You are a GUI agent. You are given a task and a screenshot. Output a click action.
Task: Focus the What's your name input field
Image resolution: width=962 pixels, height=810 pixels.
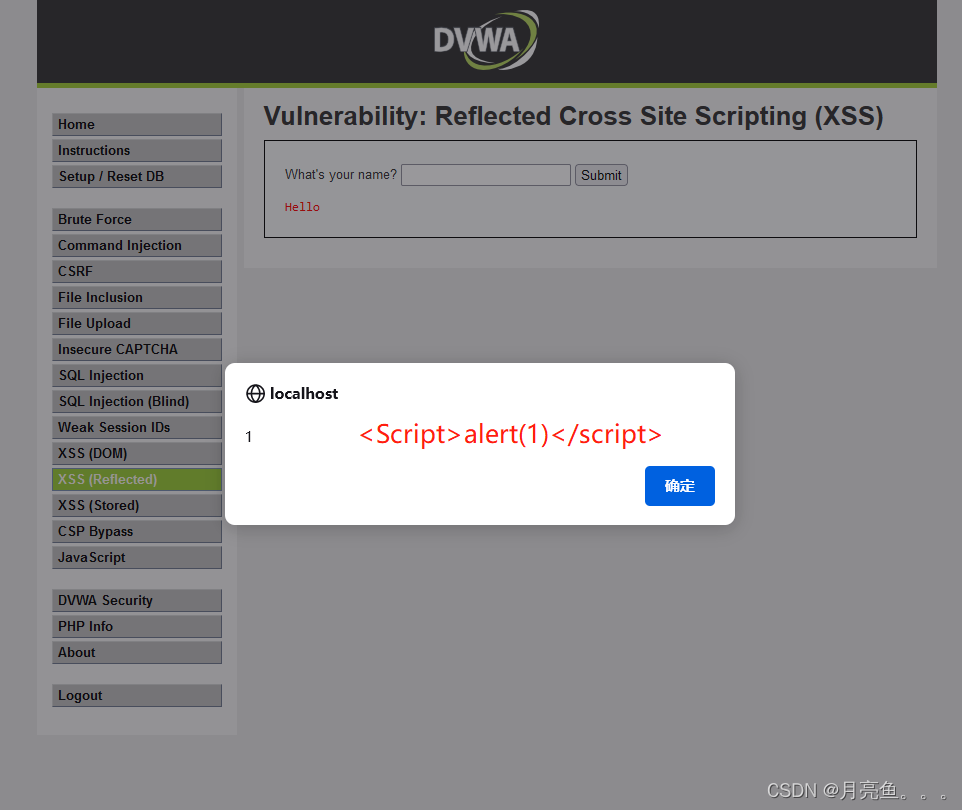(486, 175)
